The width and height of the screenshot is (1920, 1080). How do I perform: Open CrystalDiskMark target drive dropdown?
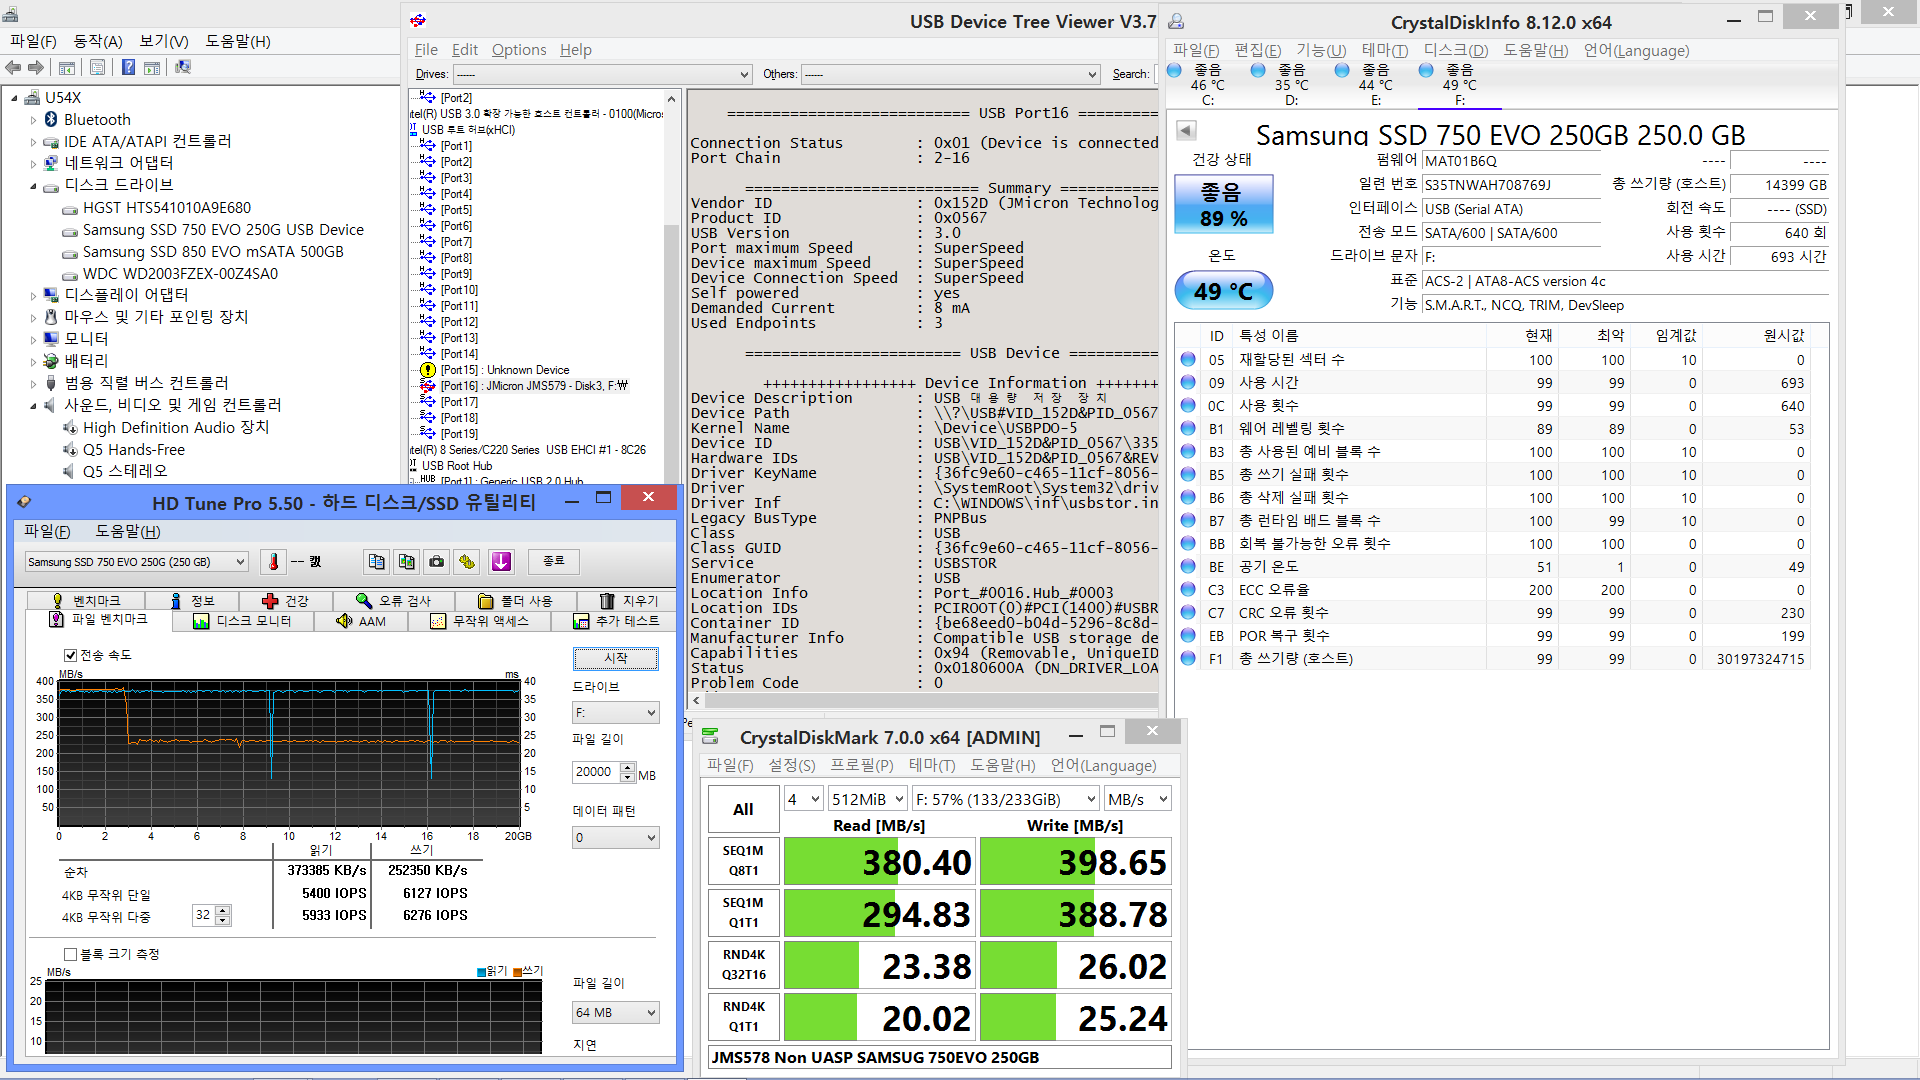(1006, 799)
